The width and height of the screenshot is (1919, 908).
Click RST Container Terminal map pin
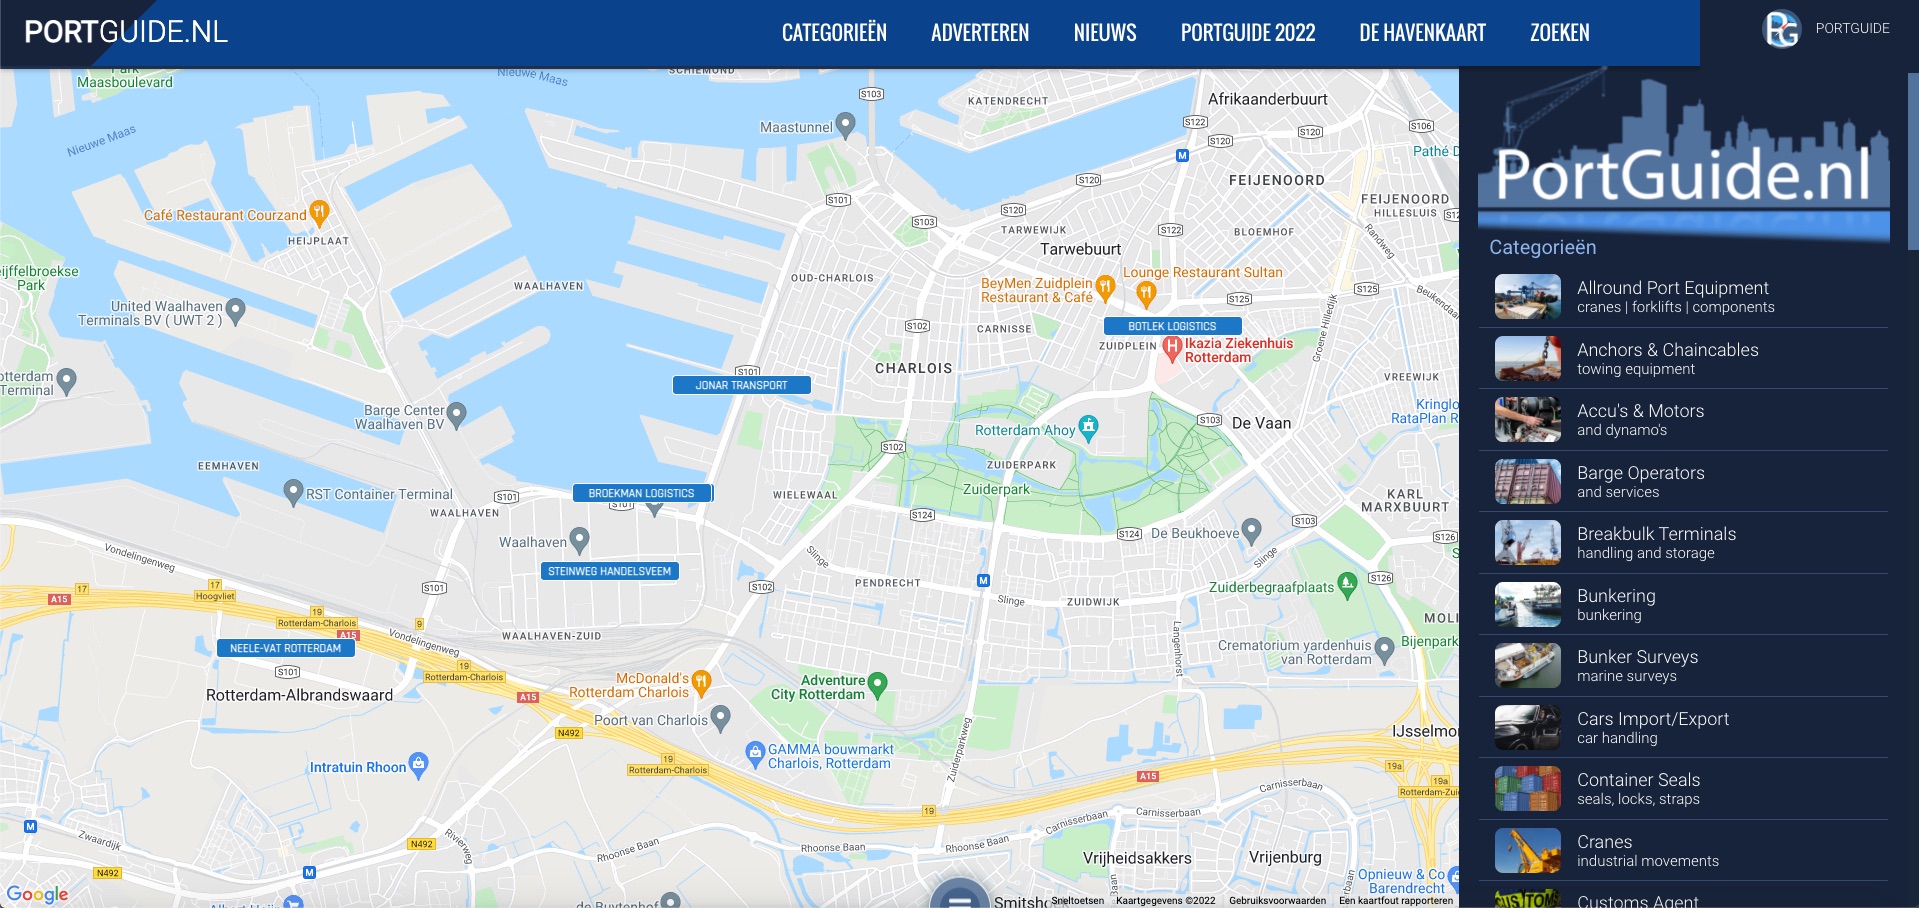tap(293, 491)
